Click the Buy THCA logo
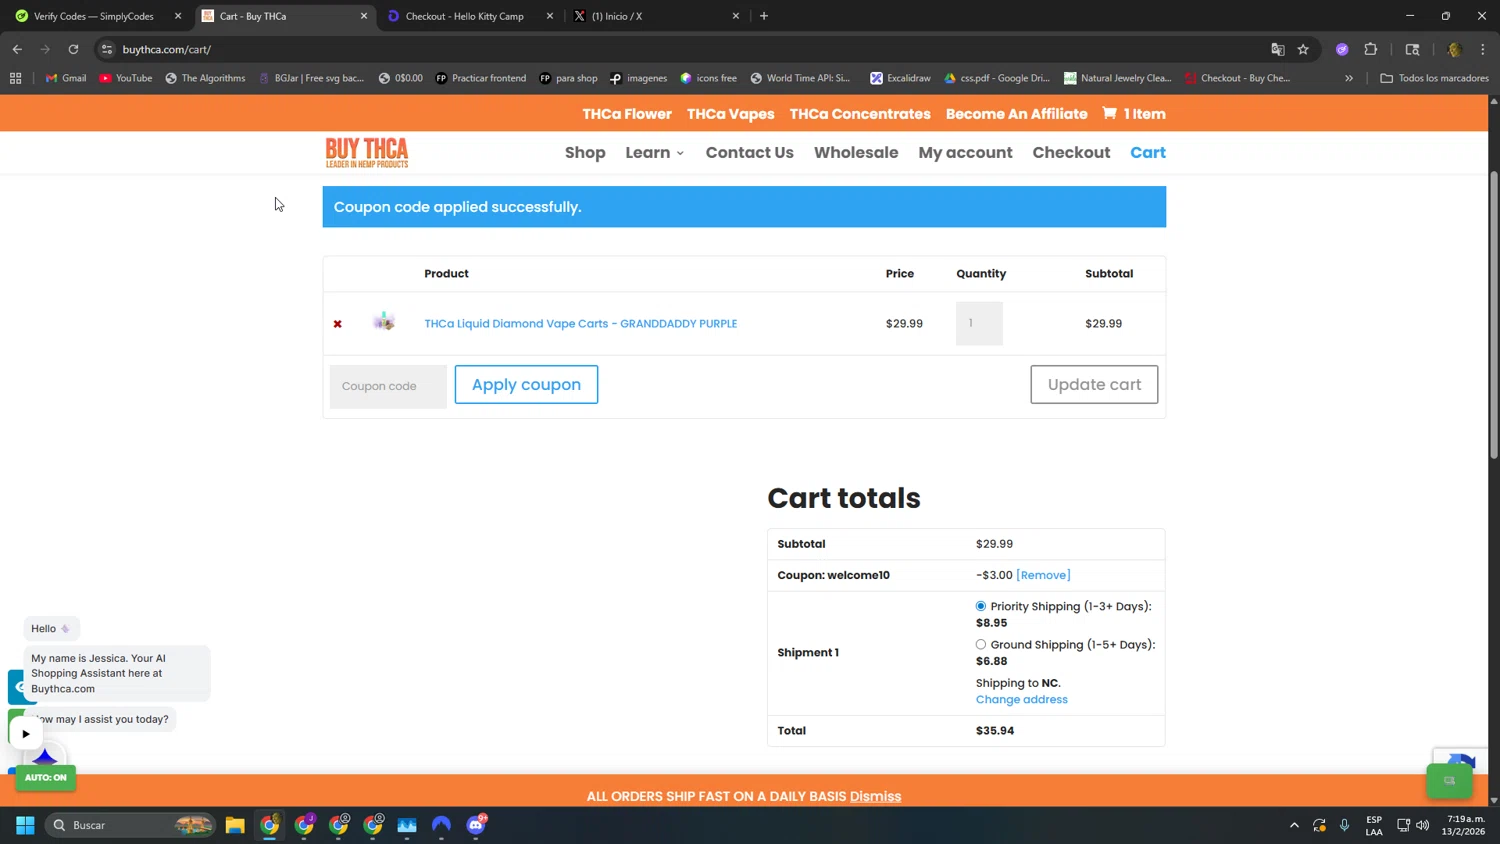This screenshot has height=844, width=1500. point(367,152)
